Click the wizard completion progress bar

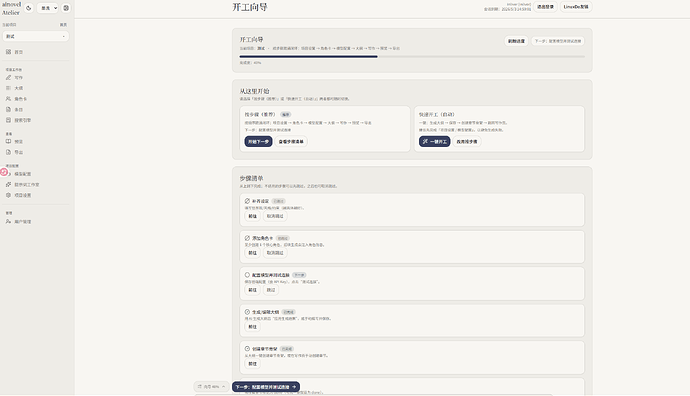[x=412, y=56]
